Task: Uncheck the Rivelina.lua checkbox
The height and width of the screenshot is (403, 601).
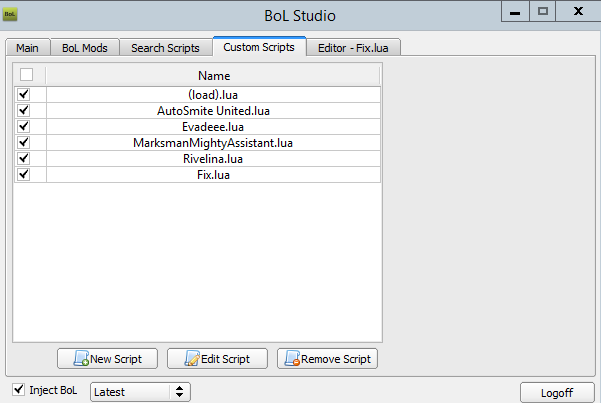Action: (x=24, y=158)
